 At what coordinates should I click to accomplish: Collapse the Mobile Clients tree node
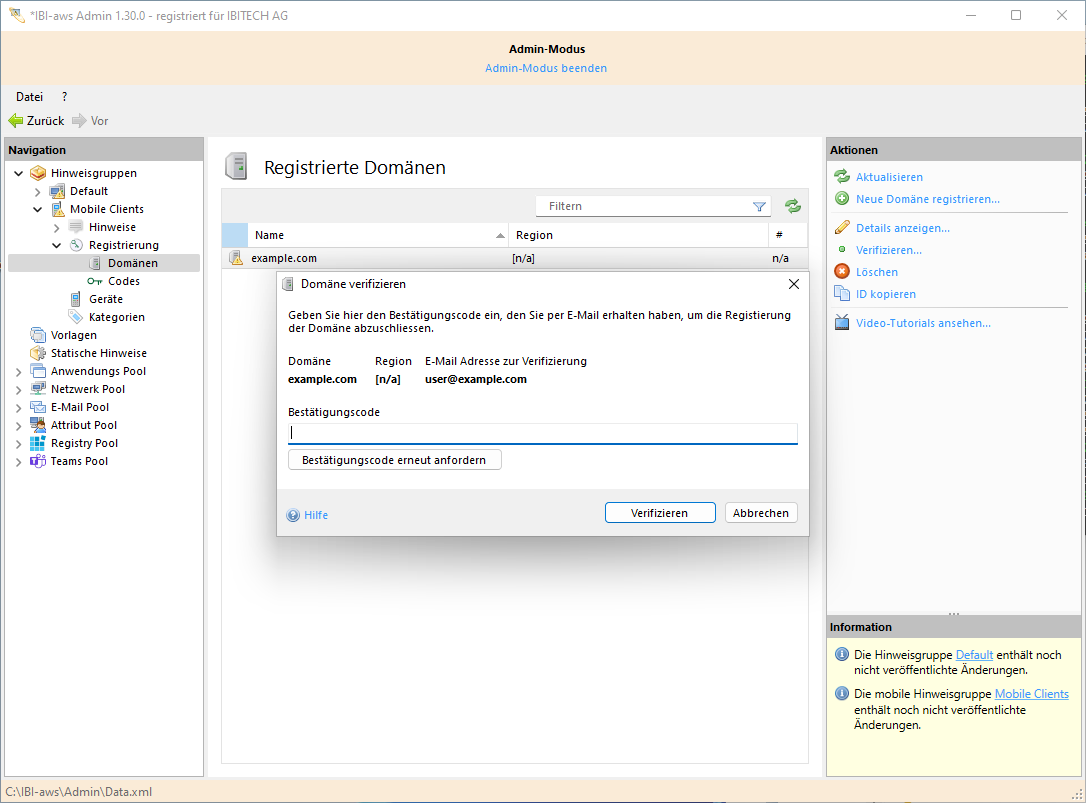[38, 210]
